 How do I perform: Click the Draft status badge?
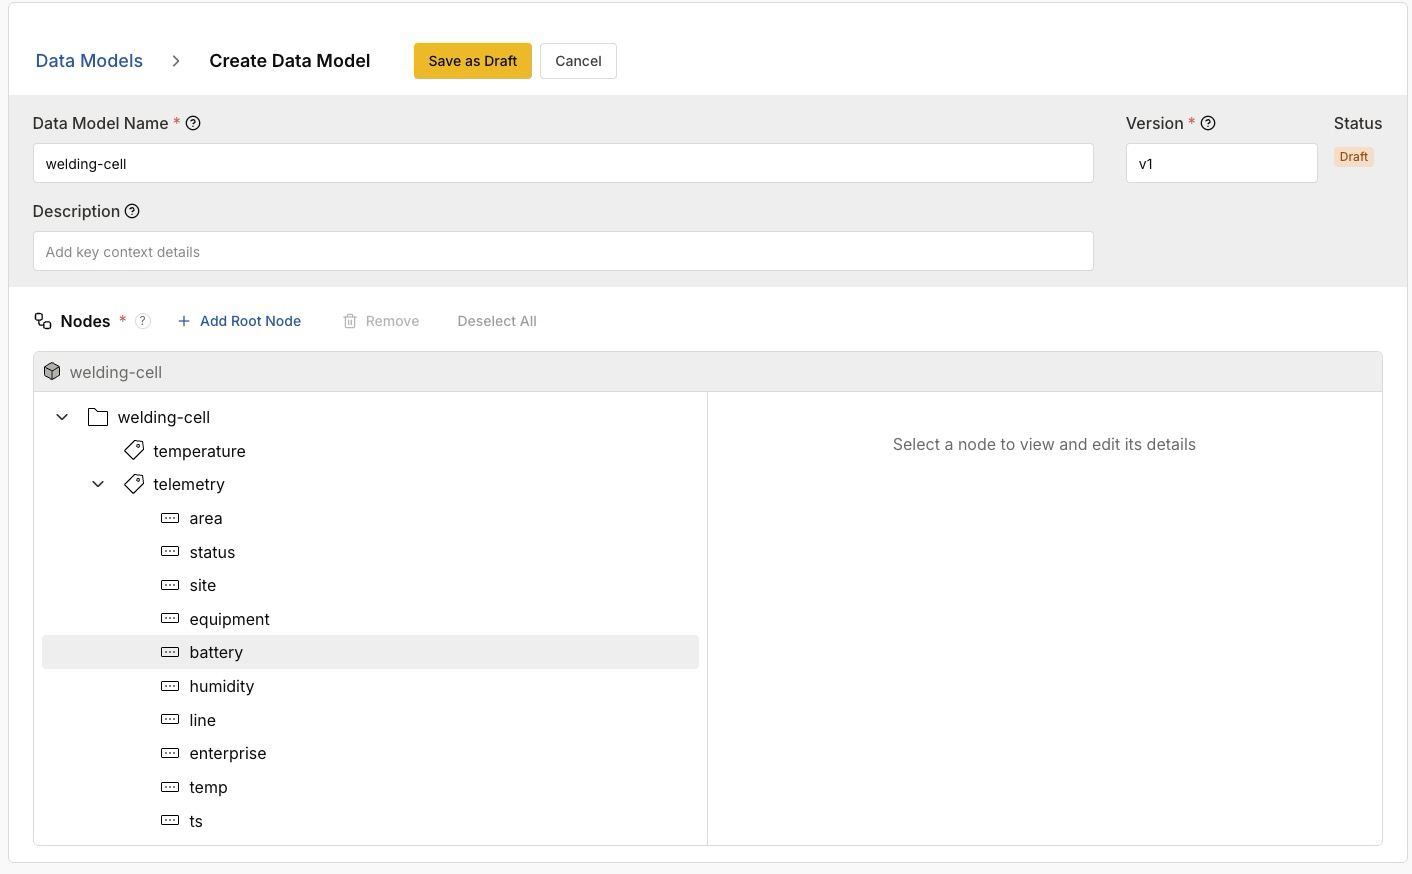(x=1354, y=157)
